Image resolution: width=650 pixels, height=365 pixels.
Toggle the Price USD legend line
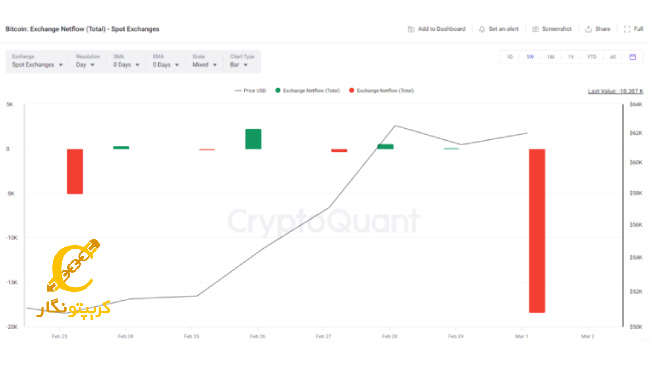coord(250,90)
